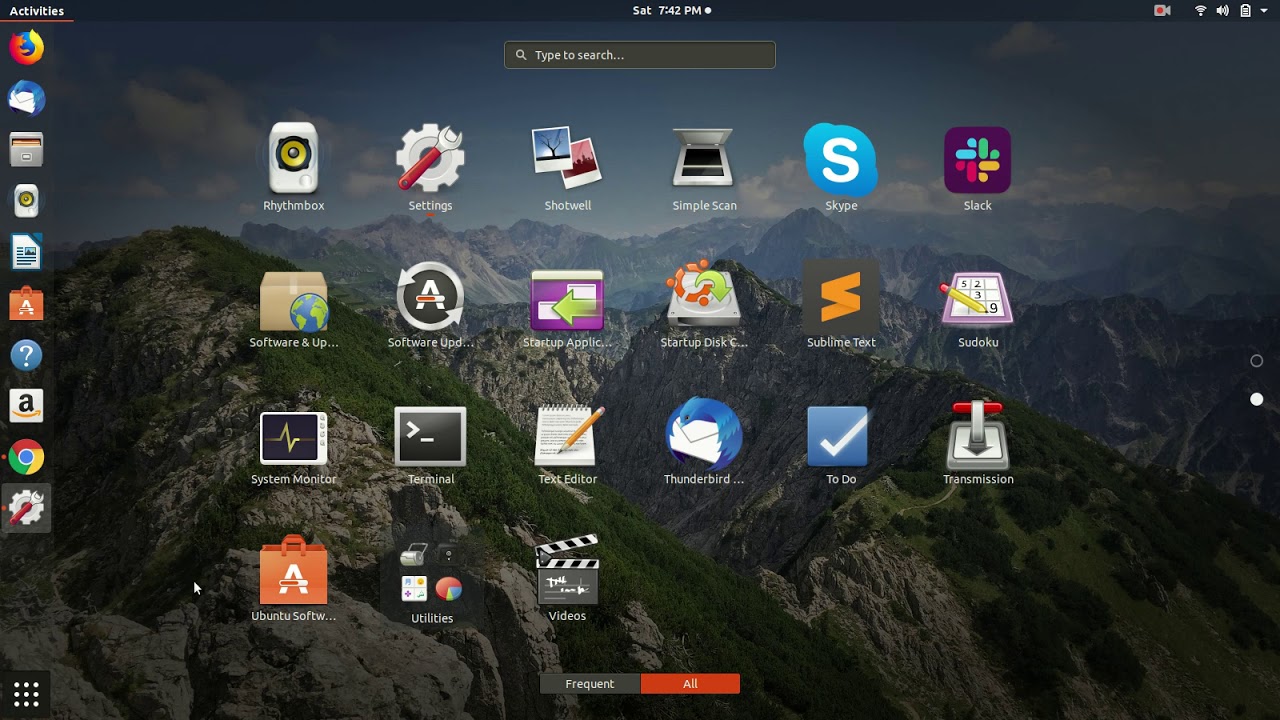Click the screen recording indicator
Screen dimensions: 1280x720
tap(1162, 11)
